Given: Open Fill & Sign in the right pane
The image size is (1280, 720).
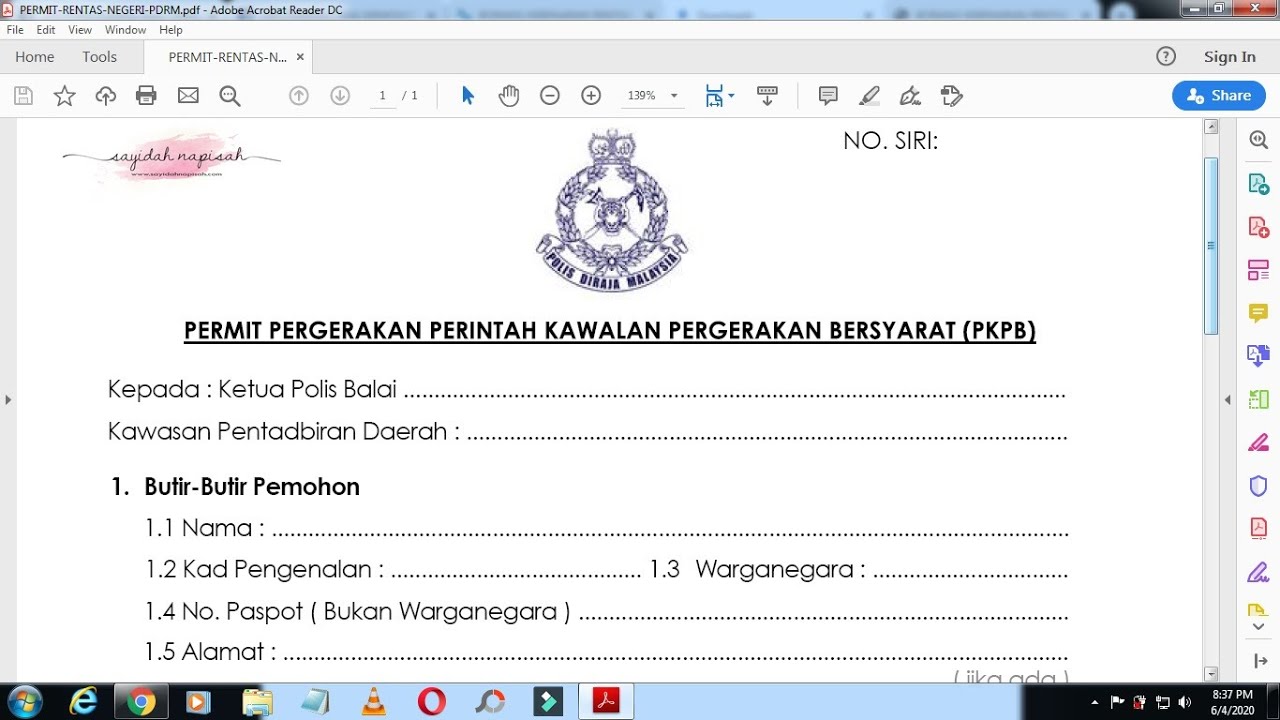Looking at the screenshot, I should pyautogui.click(x=1259, y=442).
